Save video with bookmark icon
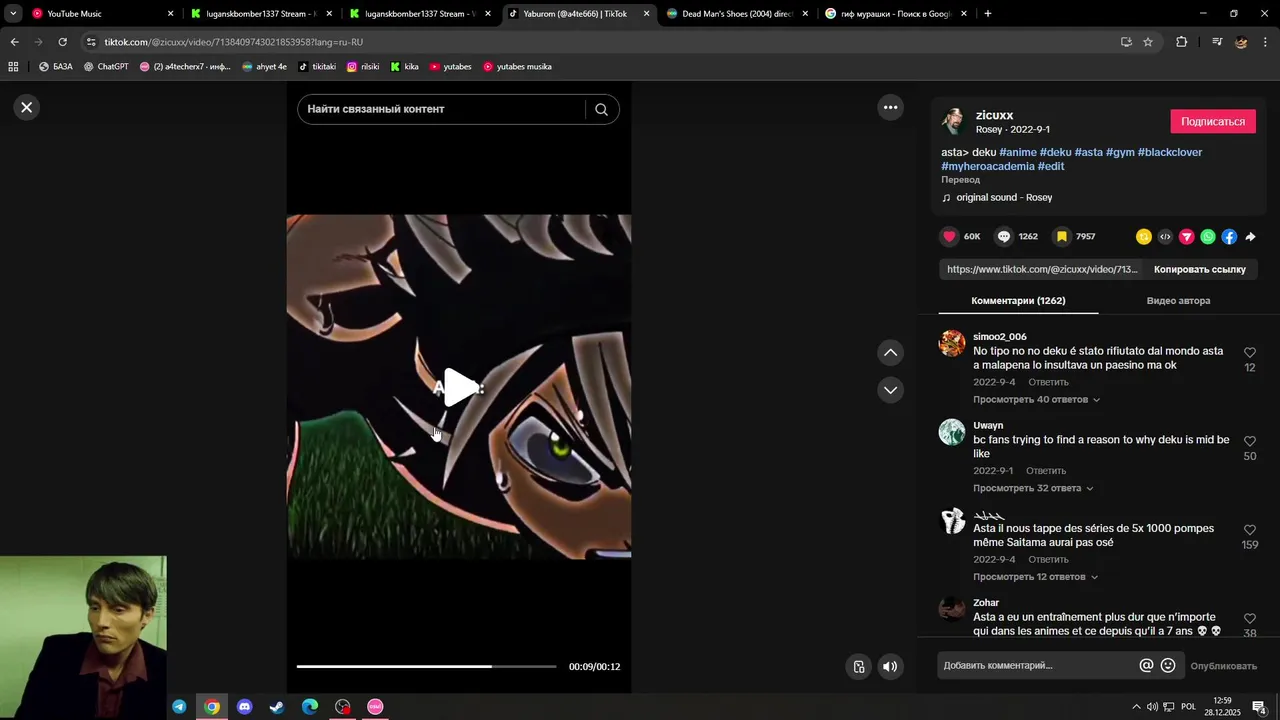Screen dimensions: 1280x720 [x=1062, y=236]
